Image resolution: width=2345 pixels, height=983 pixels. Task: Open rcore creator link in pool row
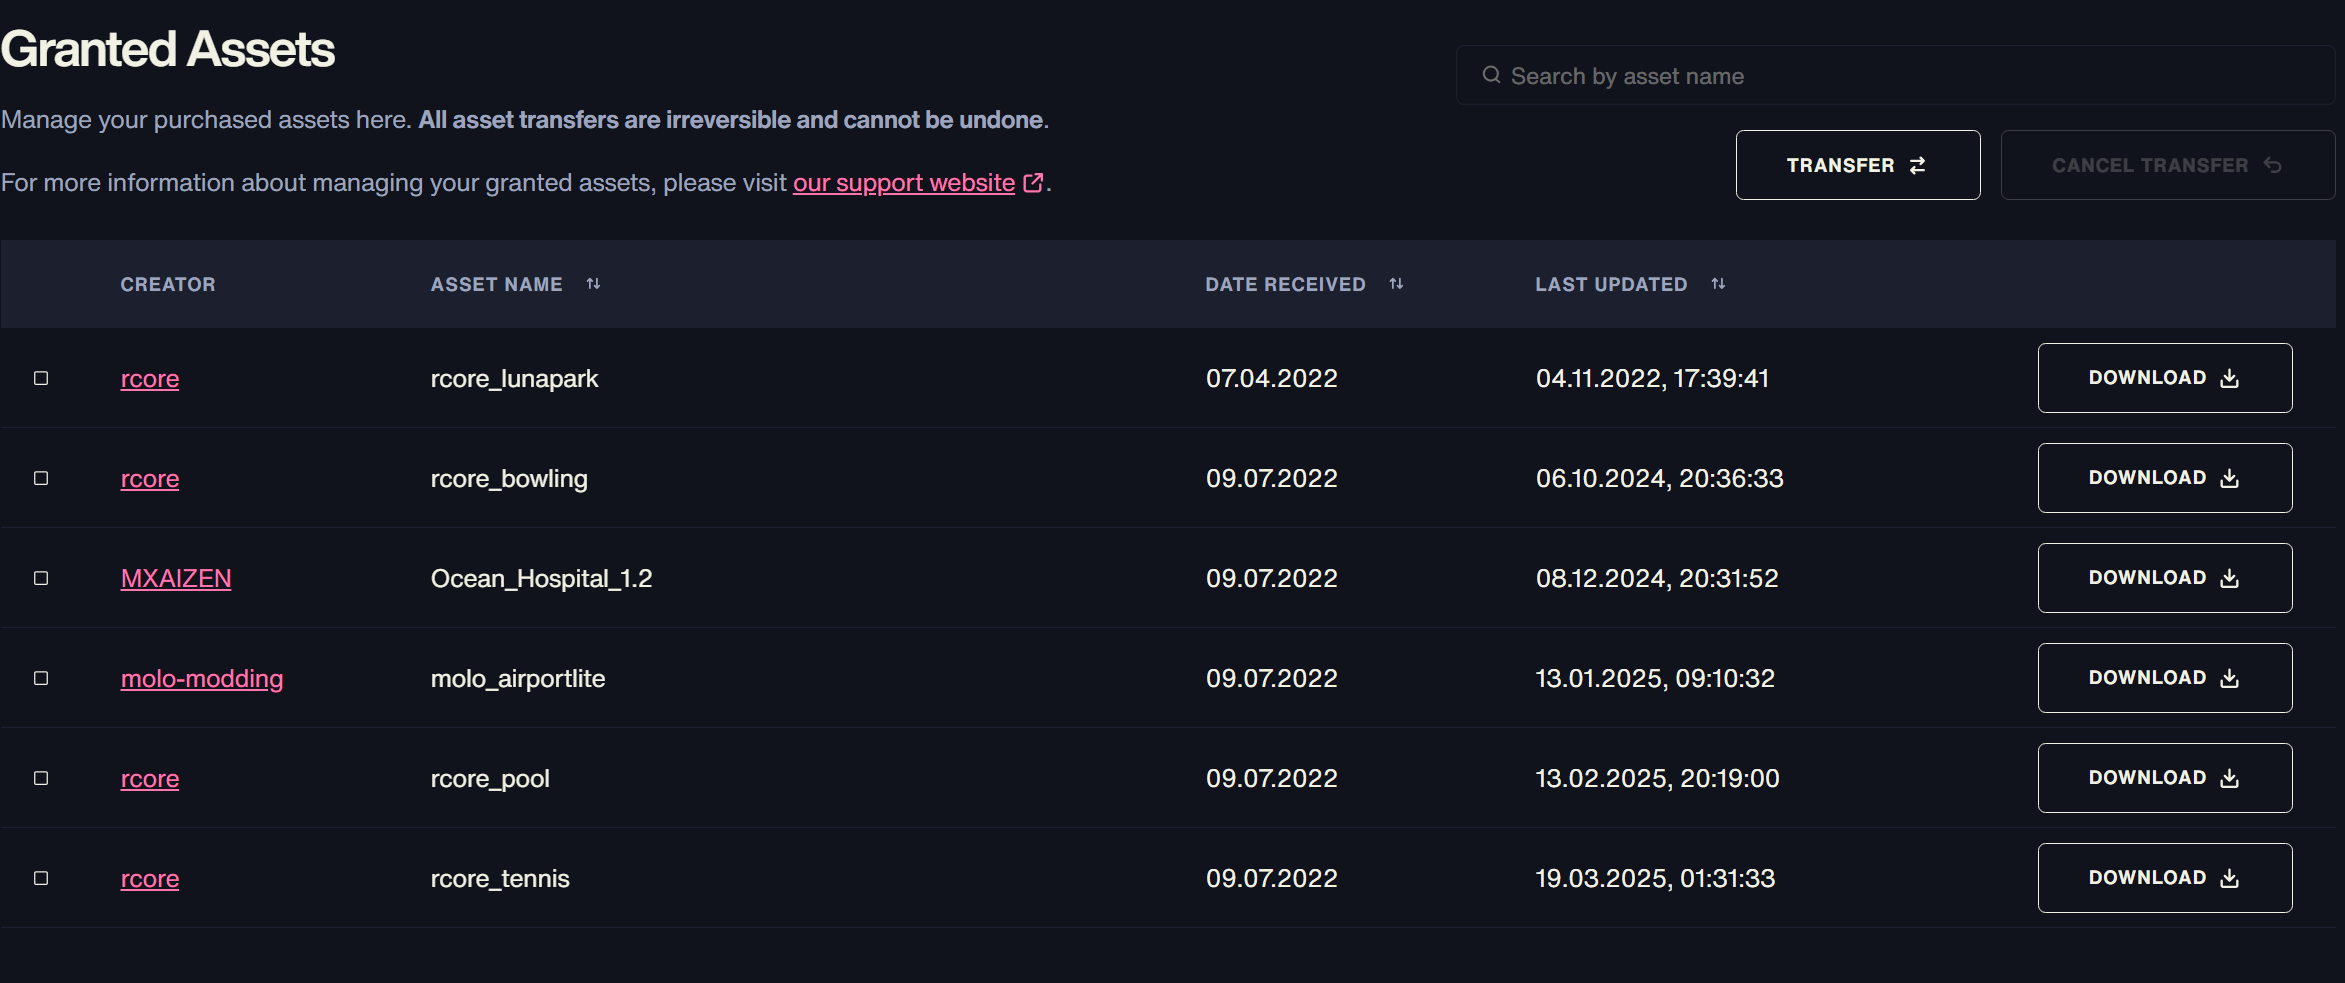pos(150,779)
